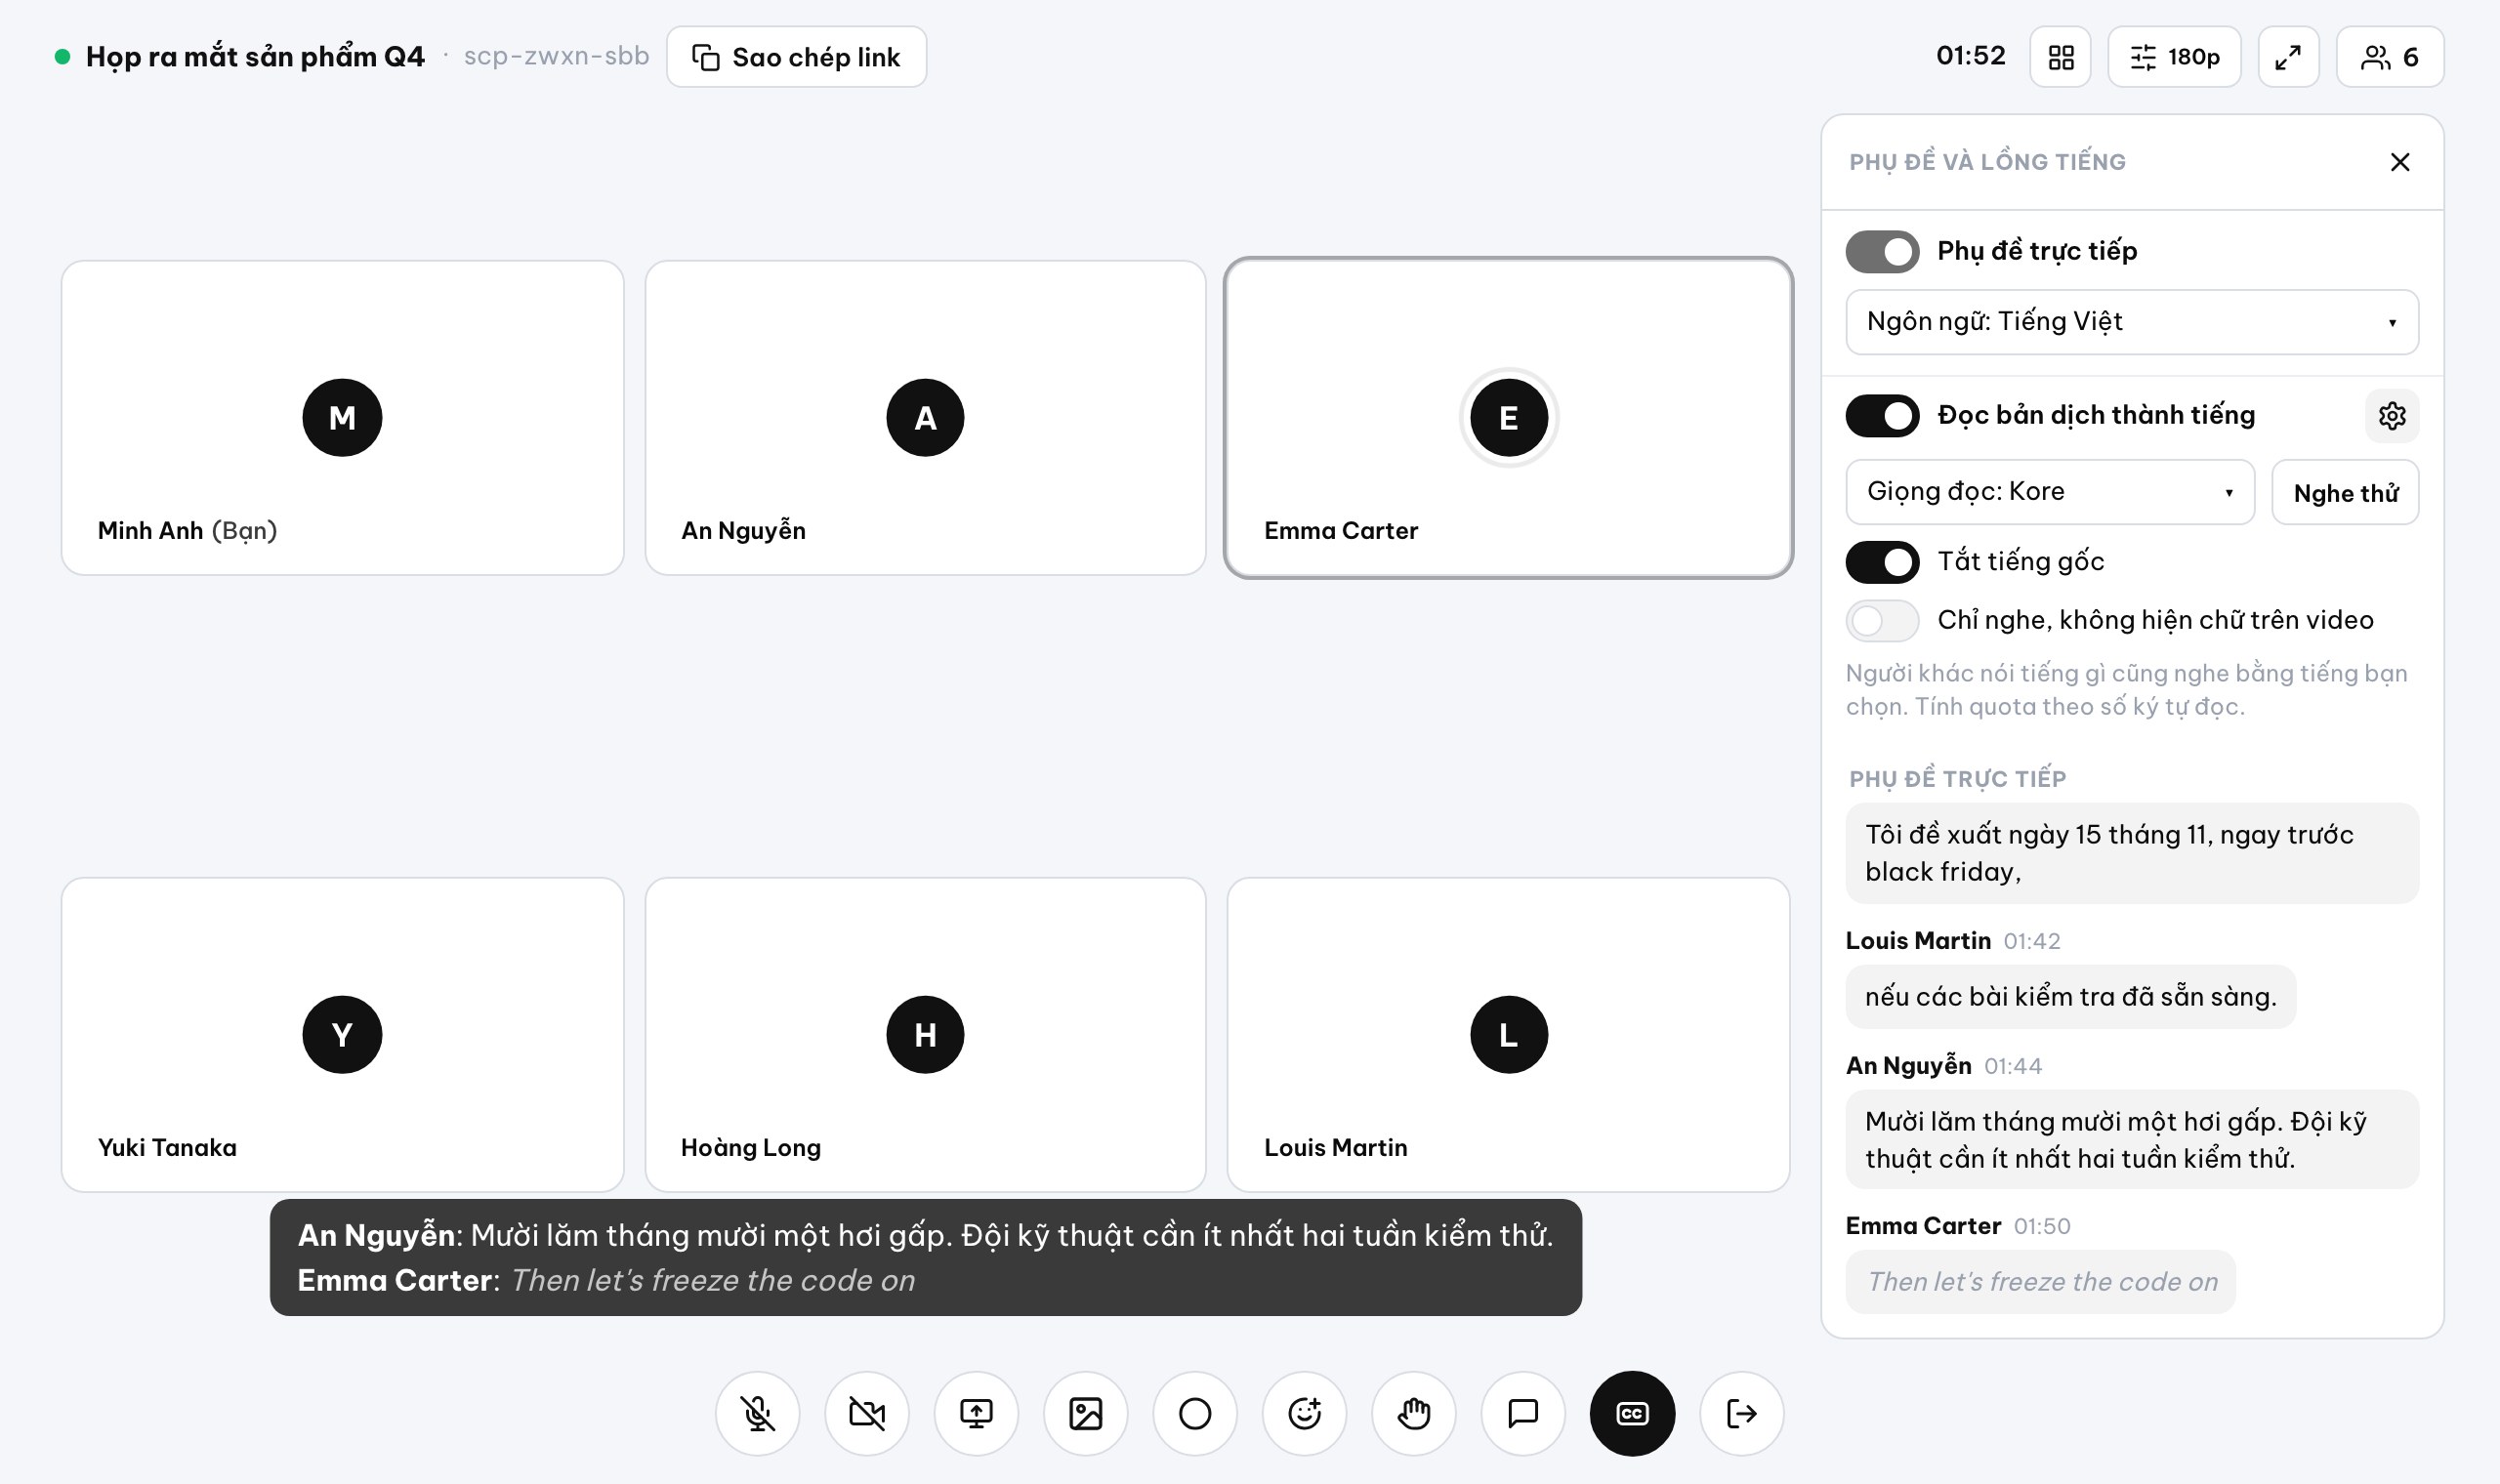Open virtual background image icon
Viewport: 2500px width, 1484px height.
point(1086,1413)
